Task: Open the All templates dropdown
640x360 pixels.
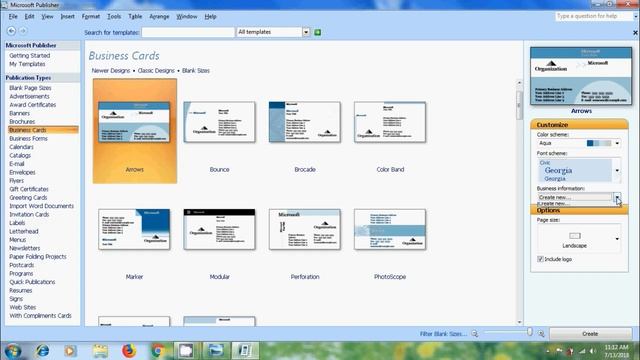Action: click(x=306, y=32)
